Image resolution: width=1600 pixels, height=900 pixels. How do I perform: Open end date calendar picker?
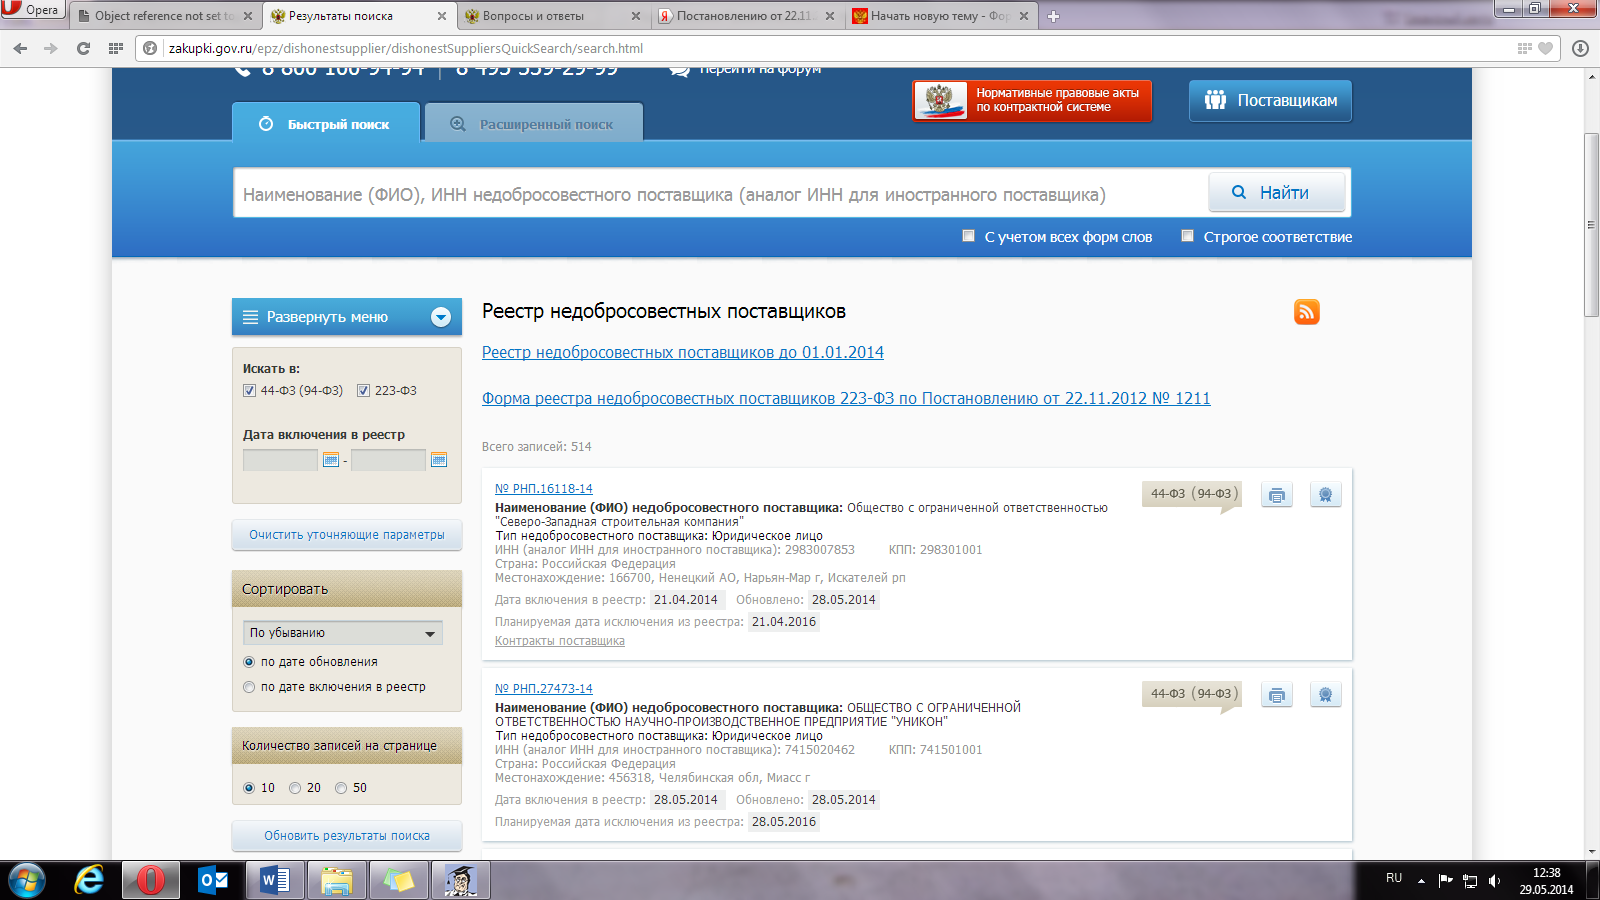click(x=438, y=460)
